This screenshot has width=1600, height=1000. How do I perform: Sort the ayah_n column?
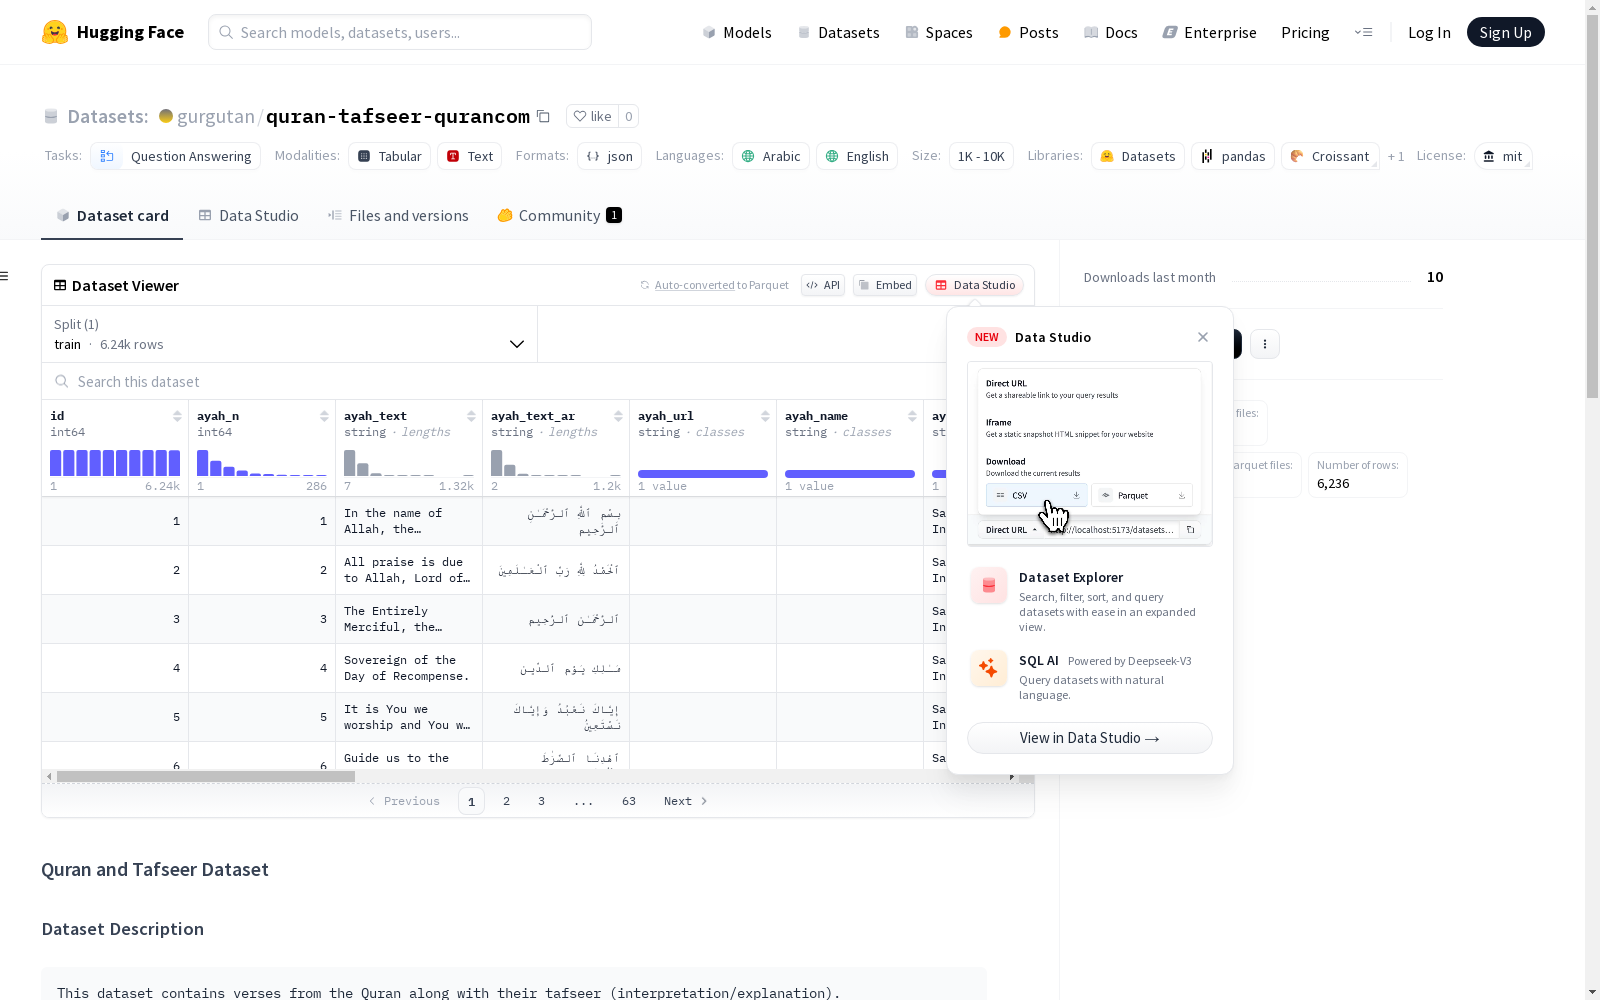pyautogui.click(x=324, y=416)
